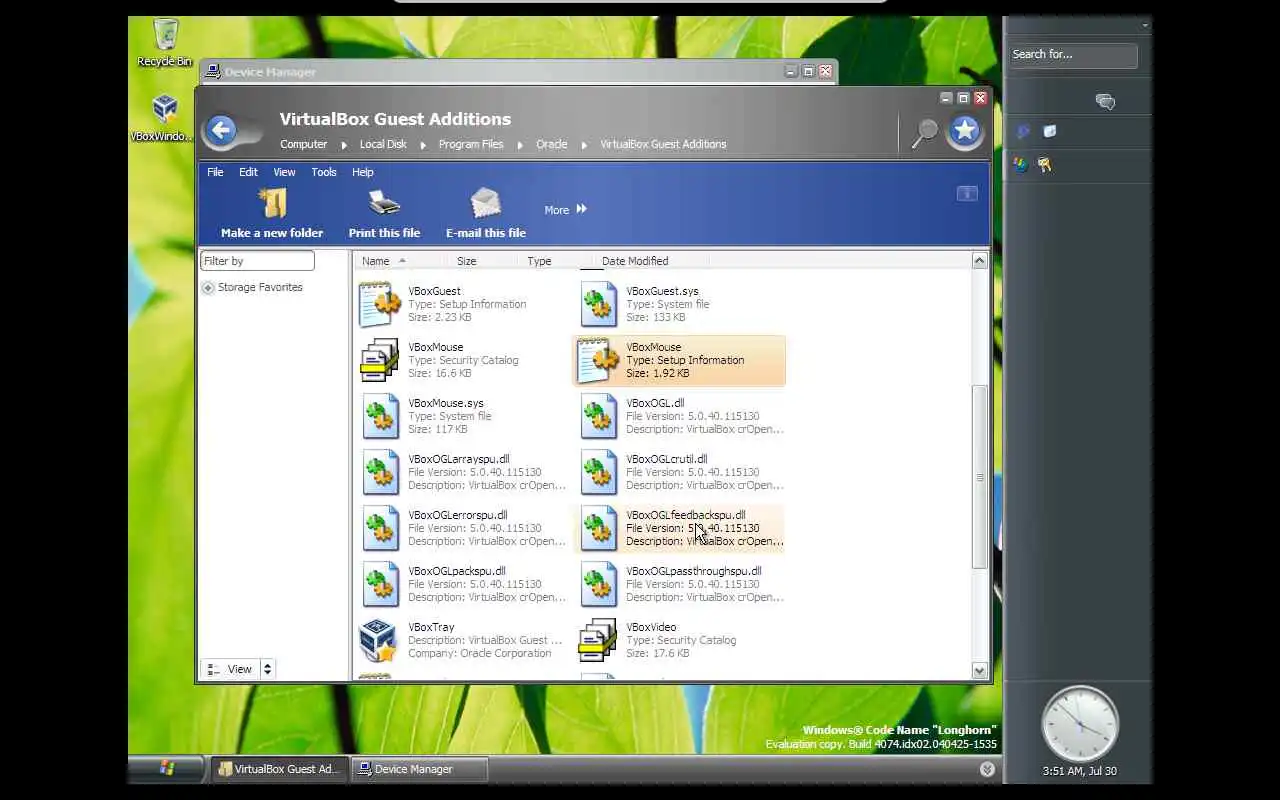Open the Help menu
This screenshot has height=800, width=1280.
tap(362, 172)
